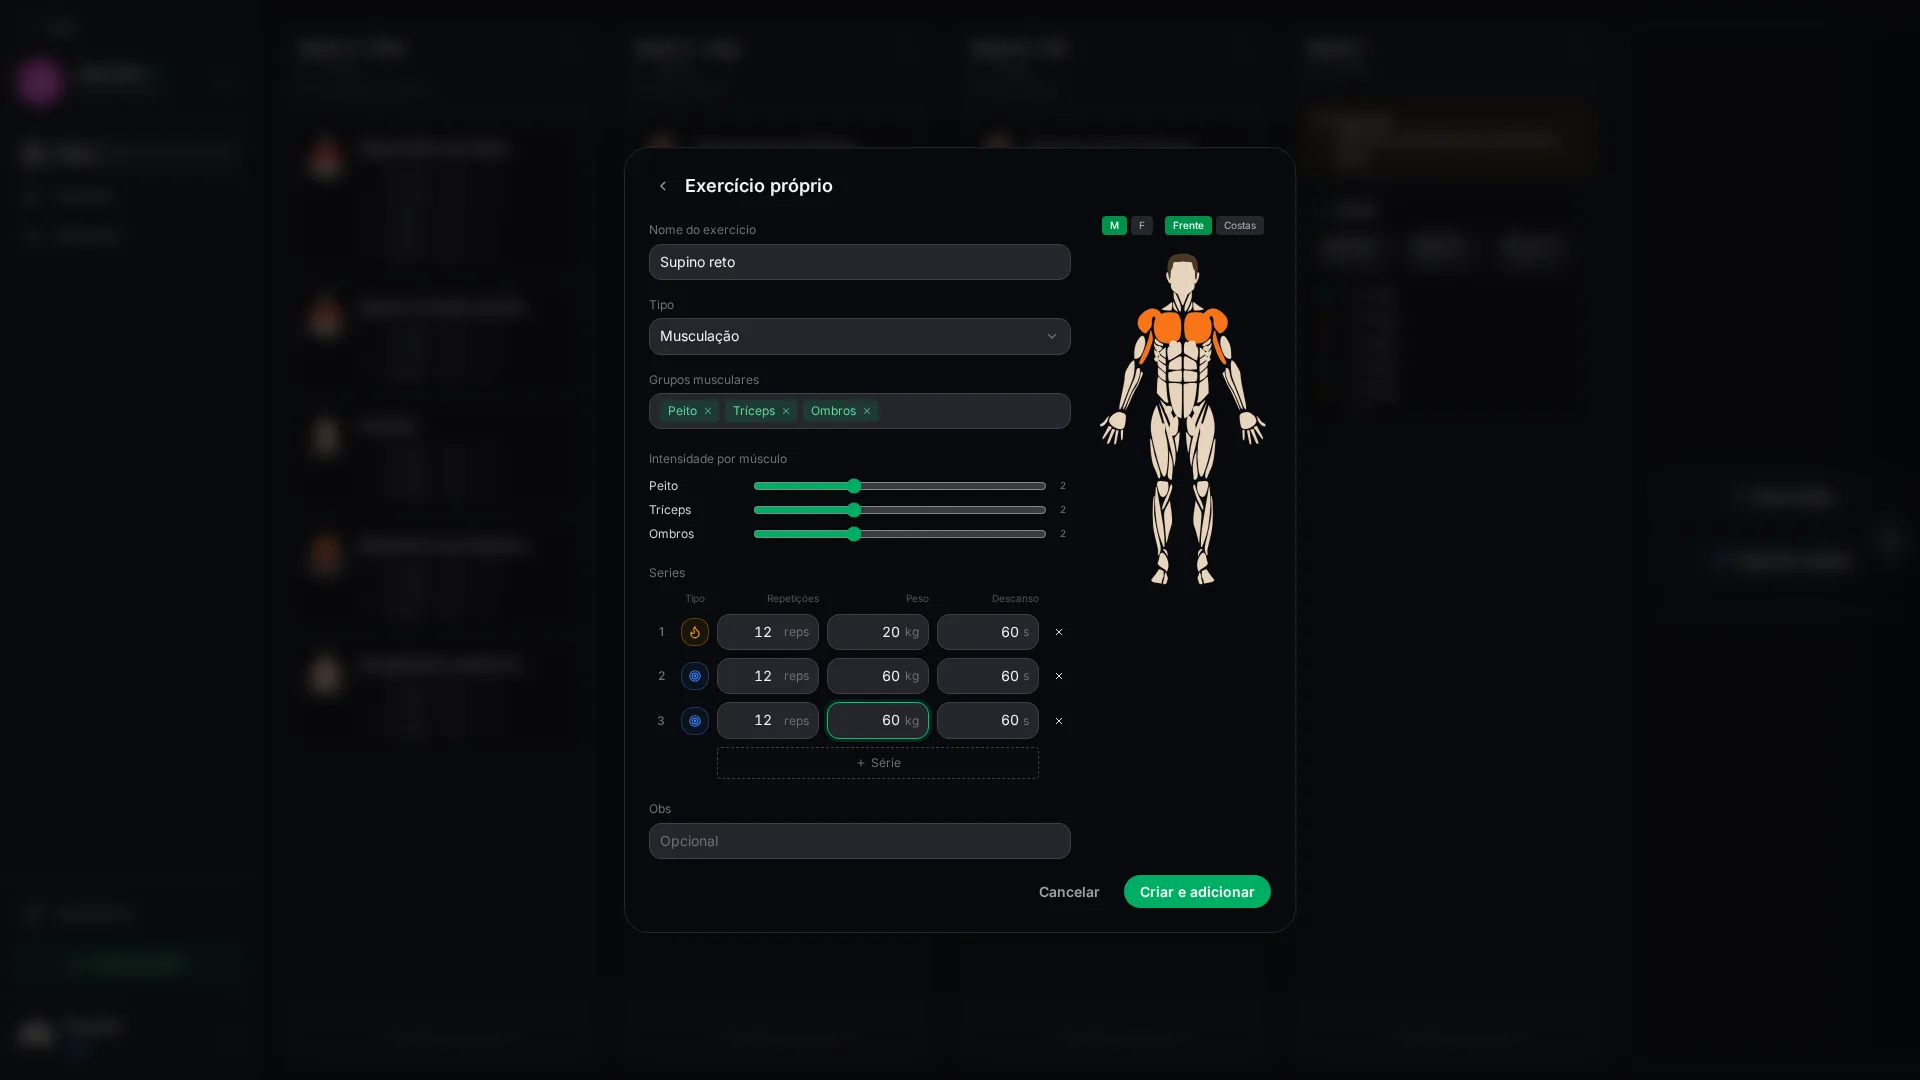Click series 2 weight field
The height and width of the screenshot is (1080, 1920).
click(878, 676)
